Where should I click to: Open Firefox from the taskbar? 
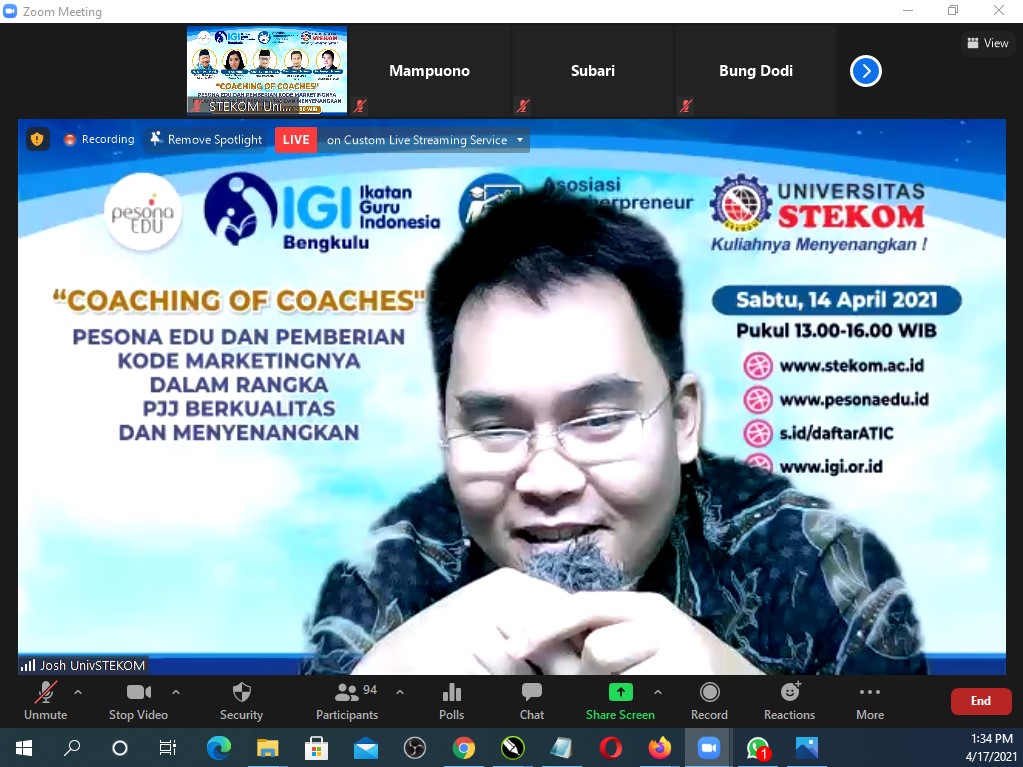point(660,747)
